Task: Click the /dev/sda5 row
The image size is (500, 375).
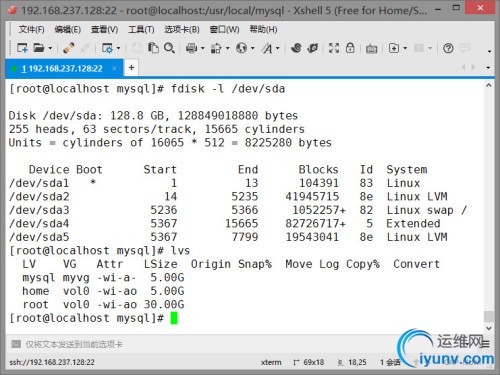Action: tap(228, 237)
